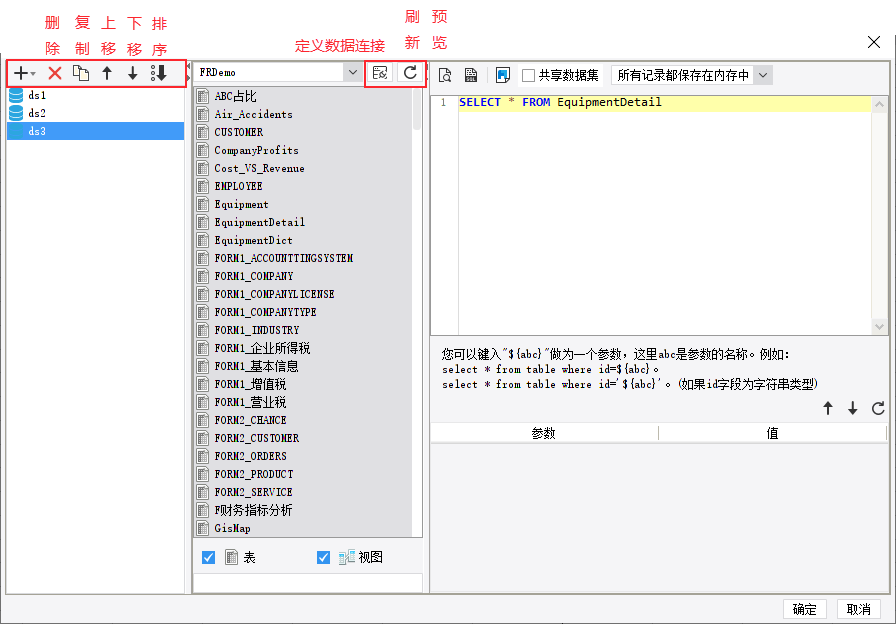Click the SQL editor text line

pos(665,102)
